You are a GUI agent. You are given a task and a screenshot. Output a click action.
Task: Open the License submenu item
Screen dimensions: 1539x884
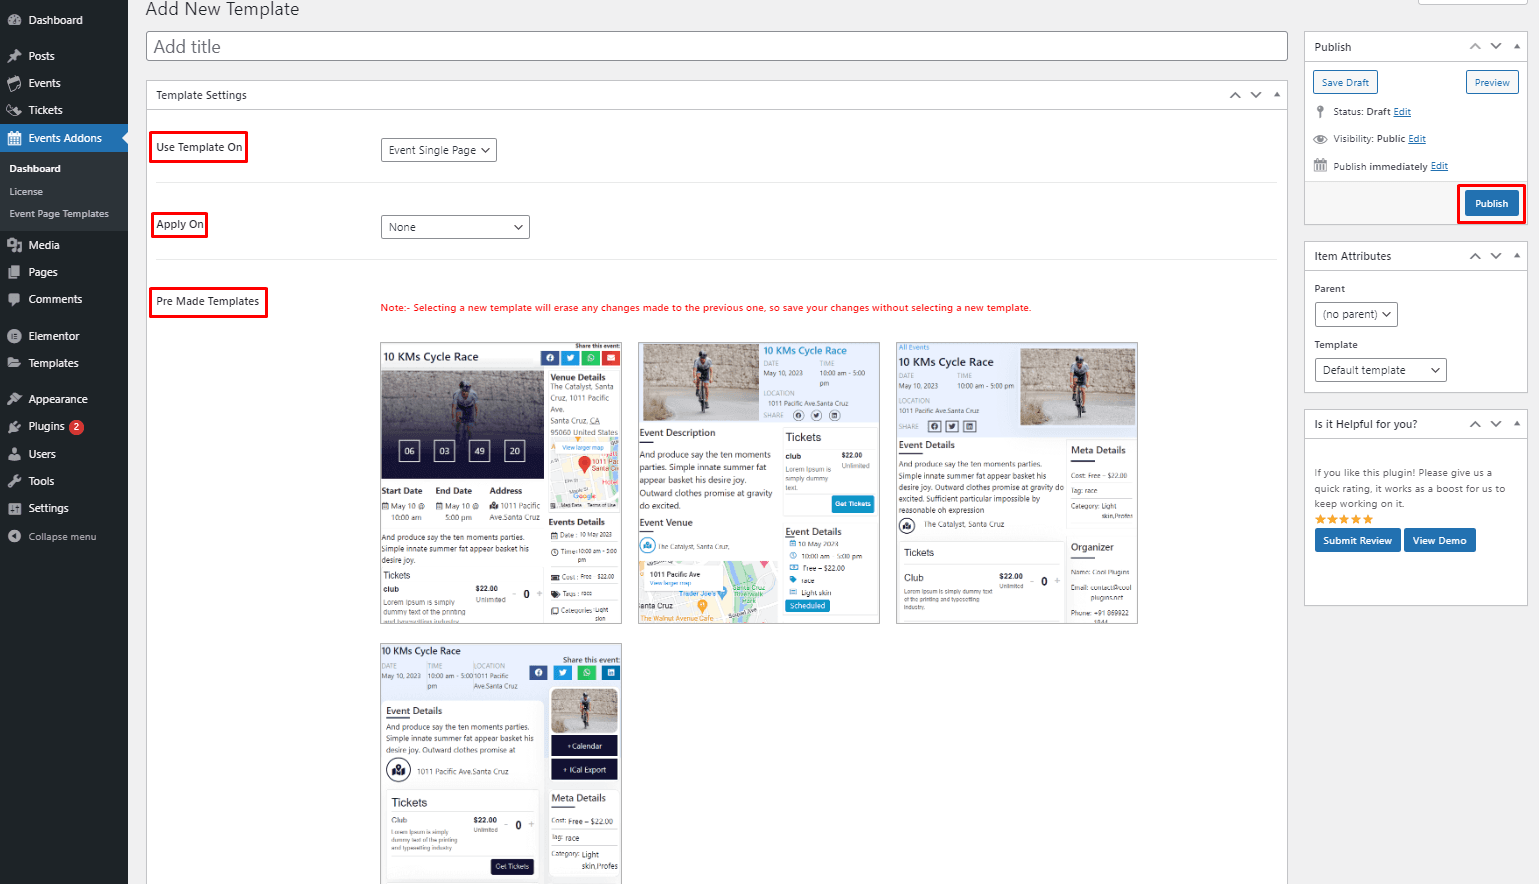click(x=26, y=192)
